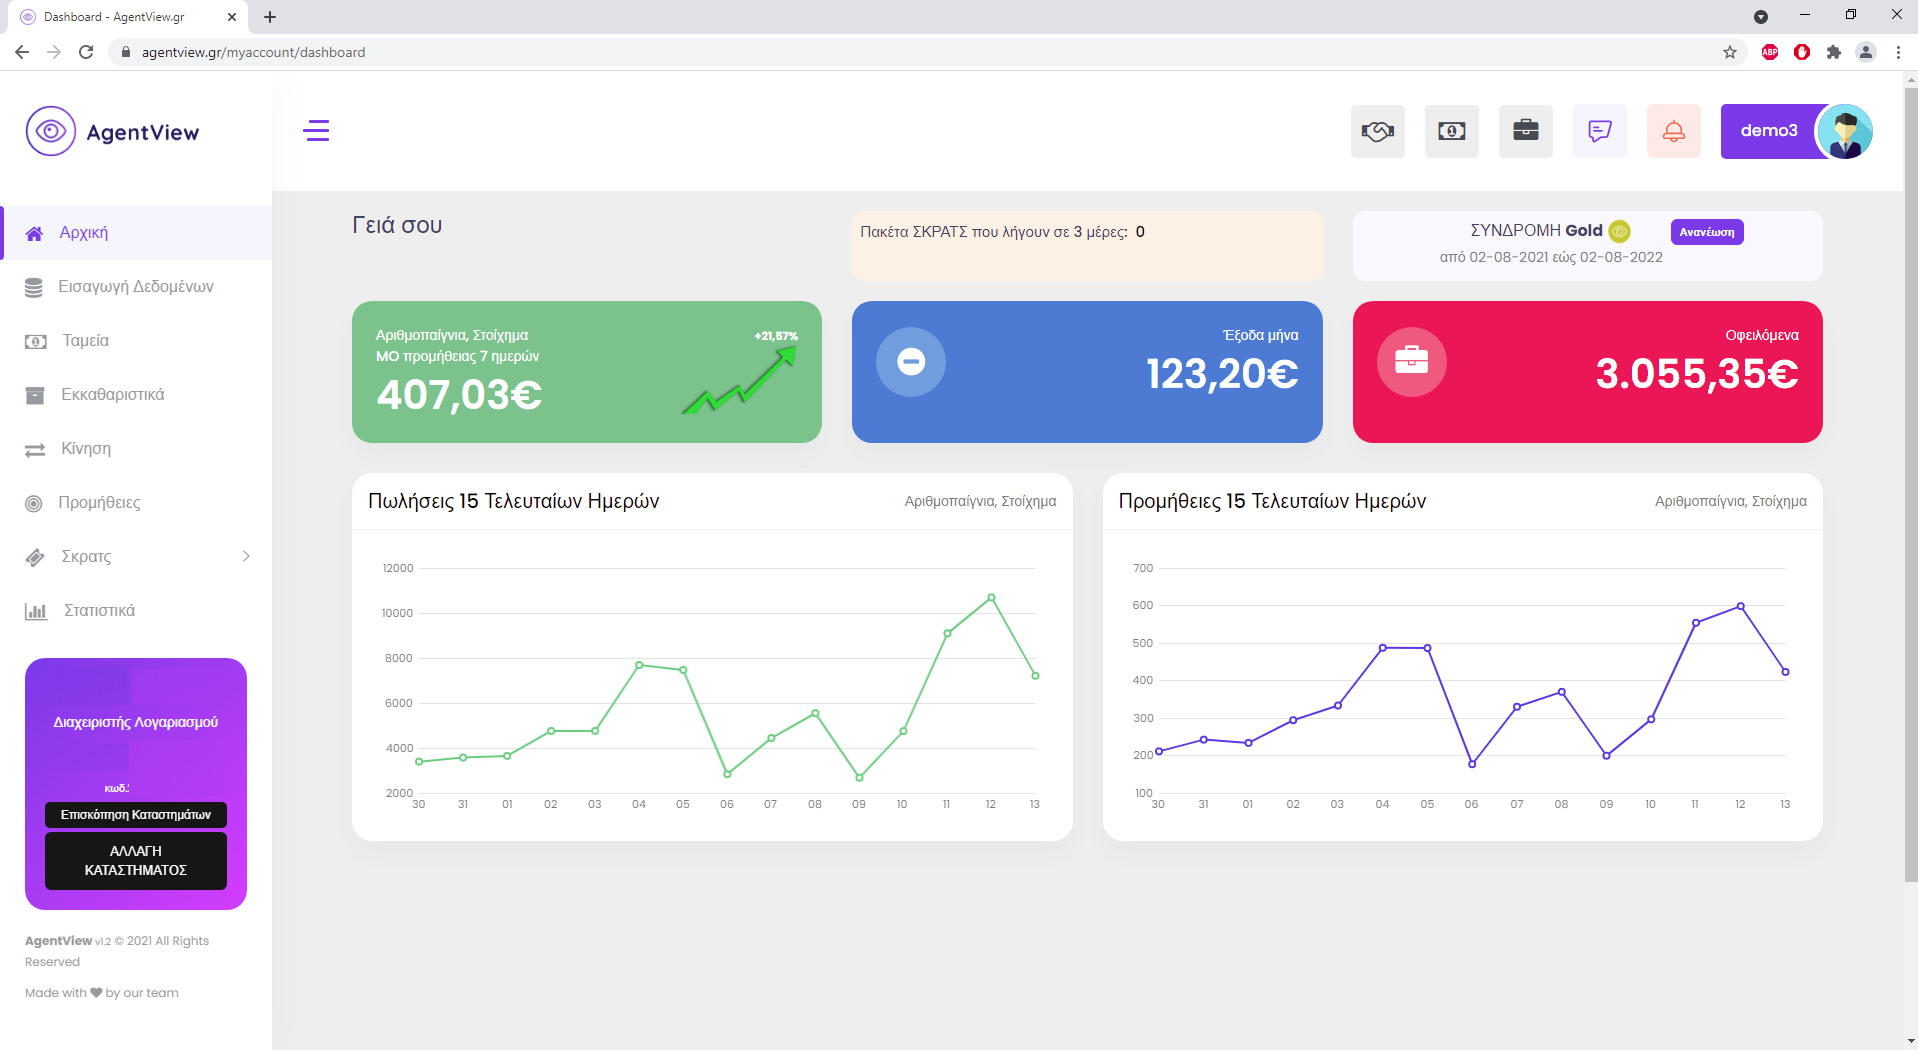
Task: Click the red briefcase icon on Οφειλόμενα card
Action: [x=1411, y=361]
